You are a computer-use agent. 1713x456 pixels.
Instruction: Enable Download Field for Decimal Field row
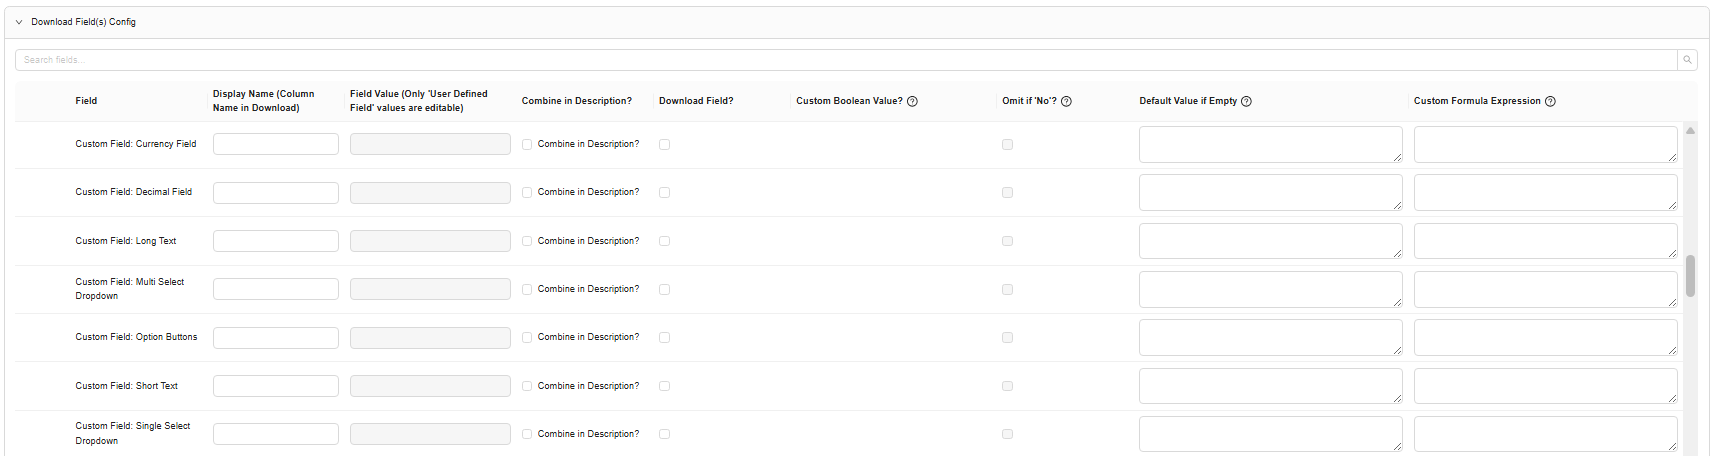(x=664, y=192)
